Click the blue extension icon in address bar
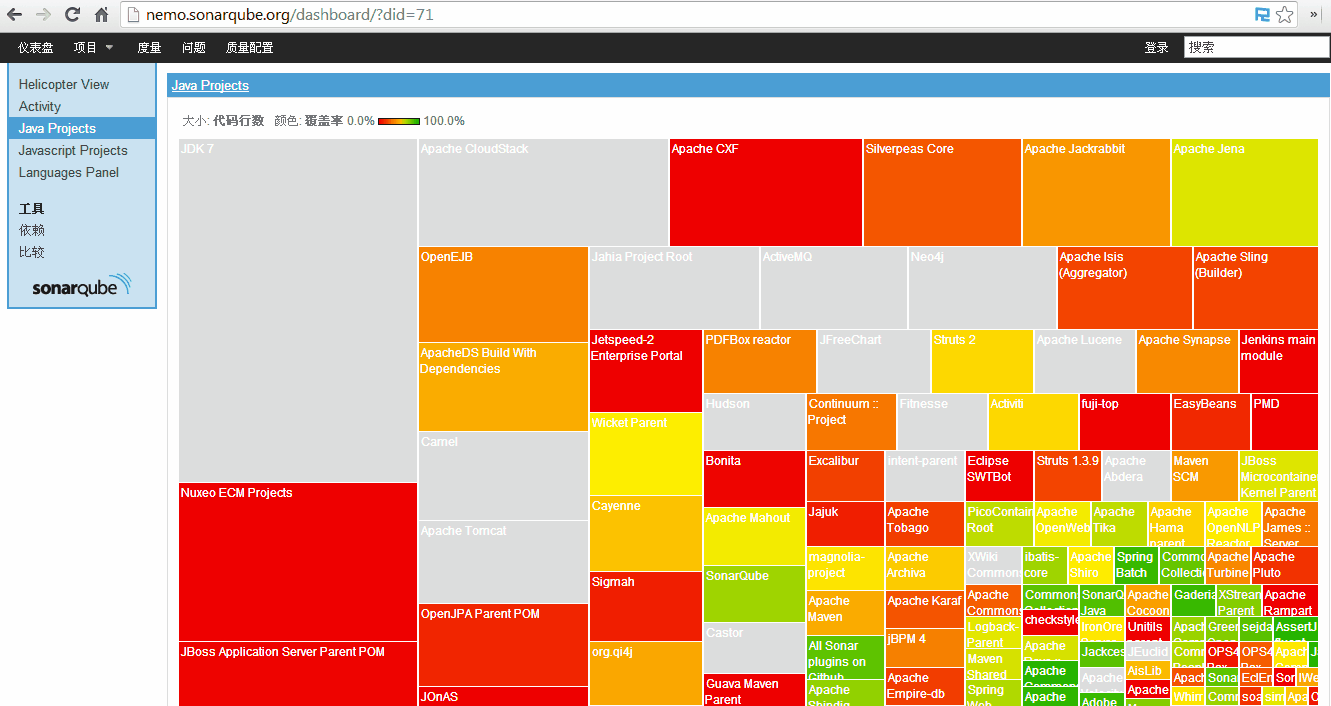The image size is (1331, 706). pyautogui.click(x=1263, y=15)
